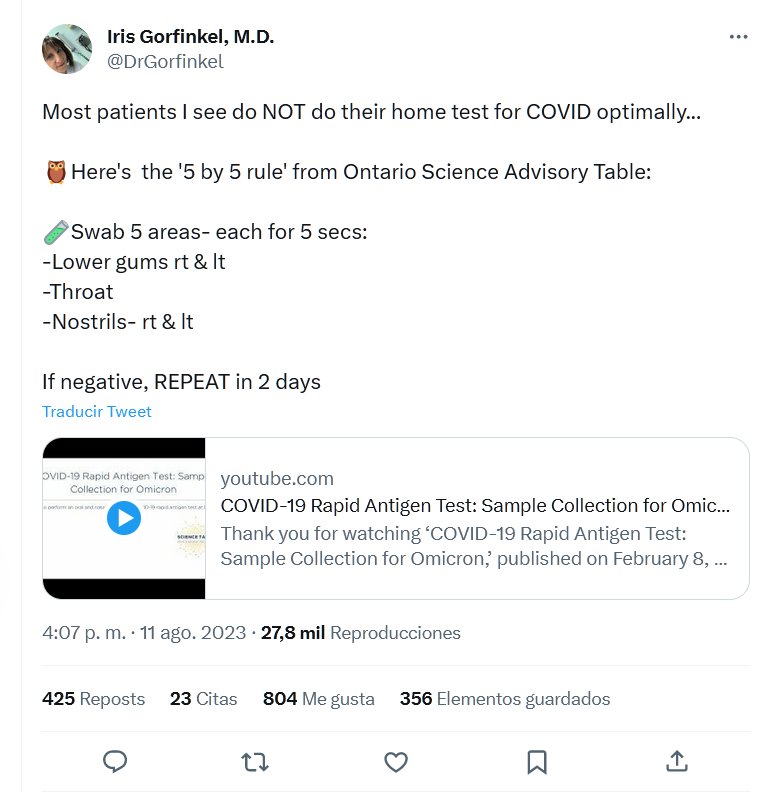The height and width of the screenshot is (792, 770).
Task: Like the tweet with the heart icon
Action: click(396, 762)
